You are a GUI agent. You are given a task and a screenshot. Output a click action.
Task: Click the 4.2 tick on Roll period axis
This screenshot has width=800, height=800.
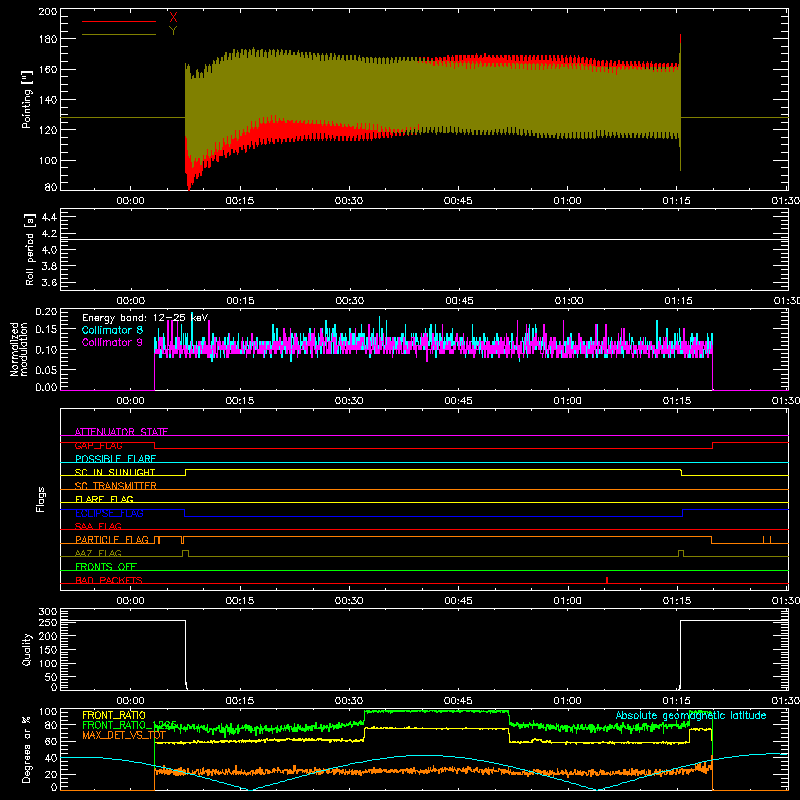(x=49, y=234)
